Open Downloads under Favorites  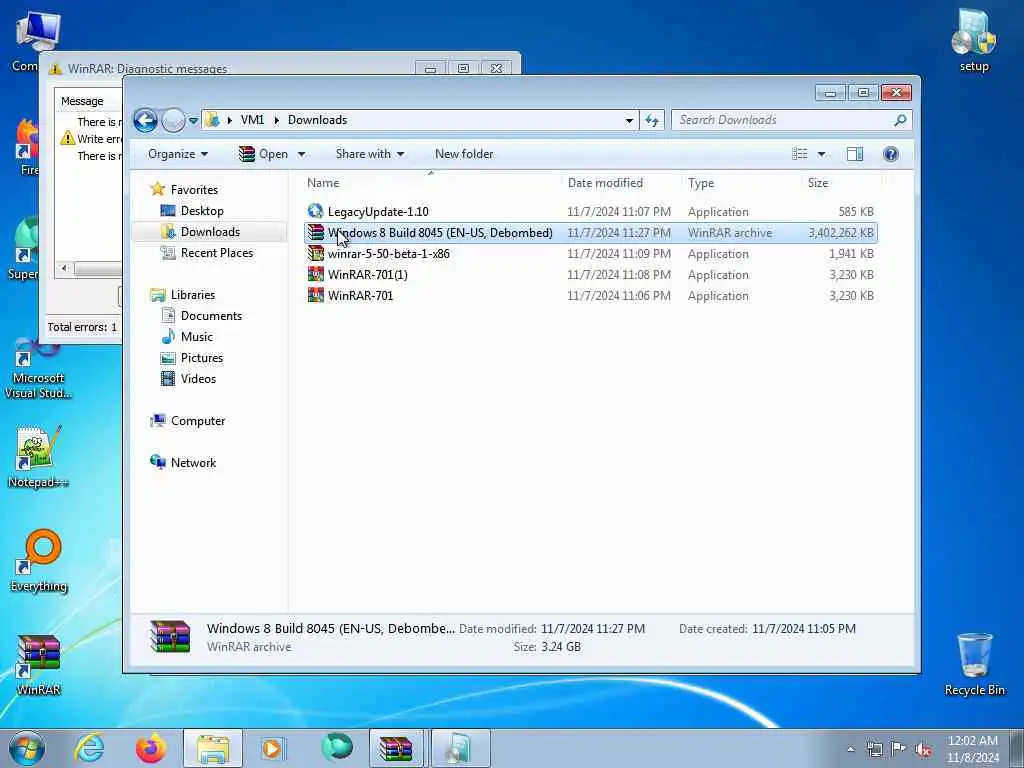210,232
